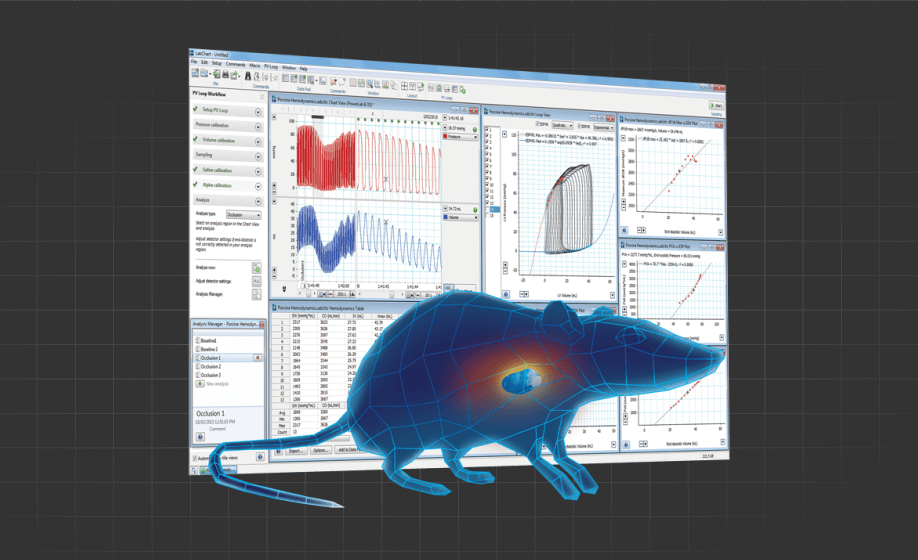The height and width of the screenshot is (560, 918).
Task: Open the Help menu
Action: pos(303,69)
